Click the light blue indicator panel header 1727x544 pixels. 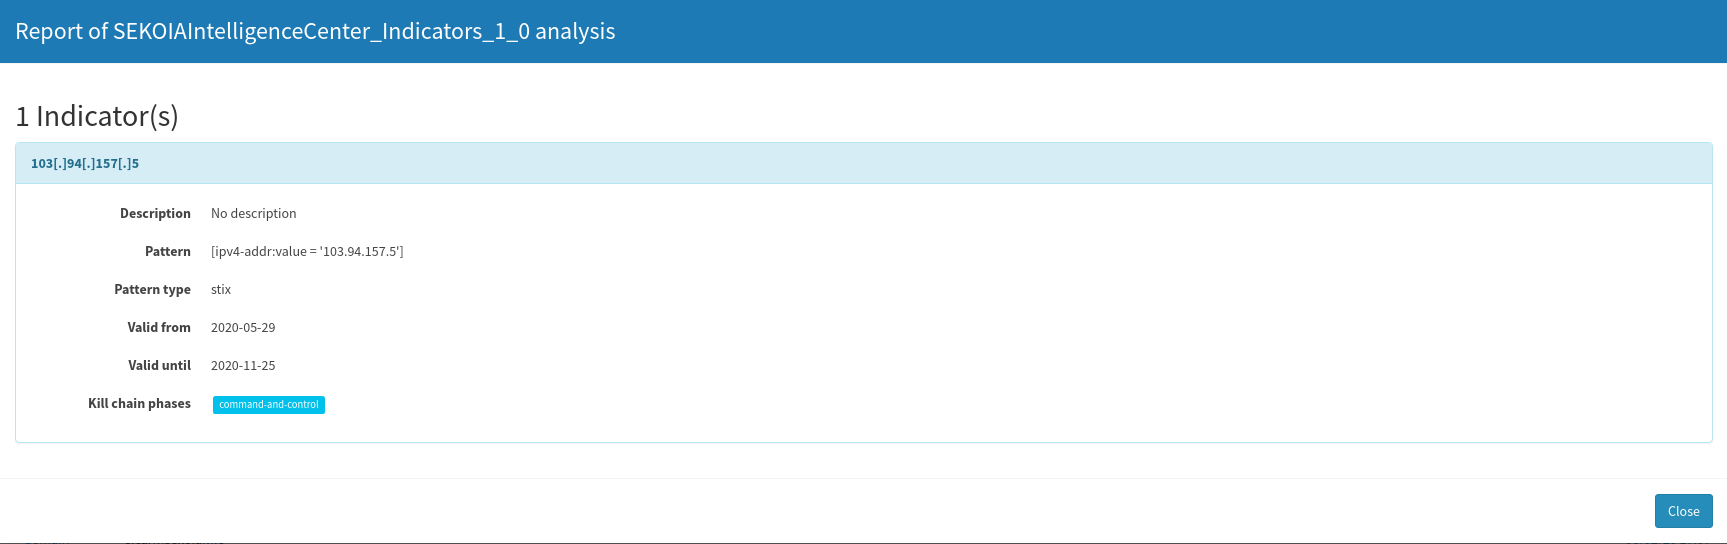coord(864,163)
